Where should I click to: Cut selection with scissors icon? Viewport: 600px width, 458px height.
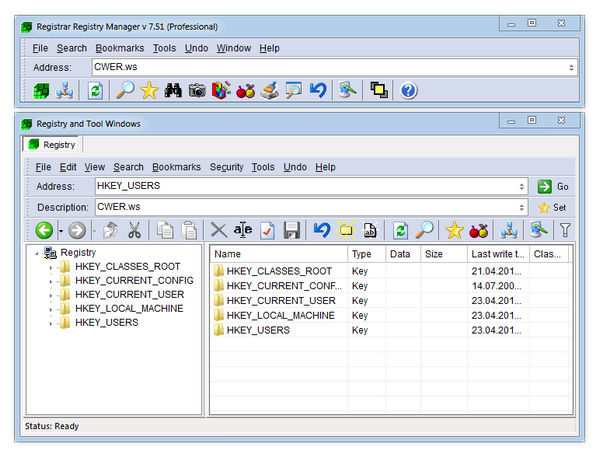click(x=134, y=230)
